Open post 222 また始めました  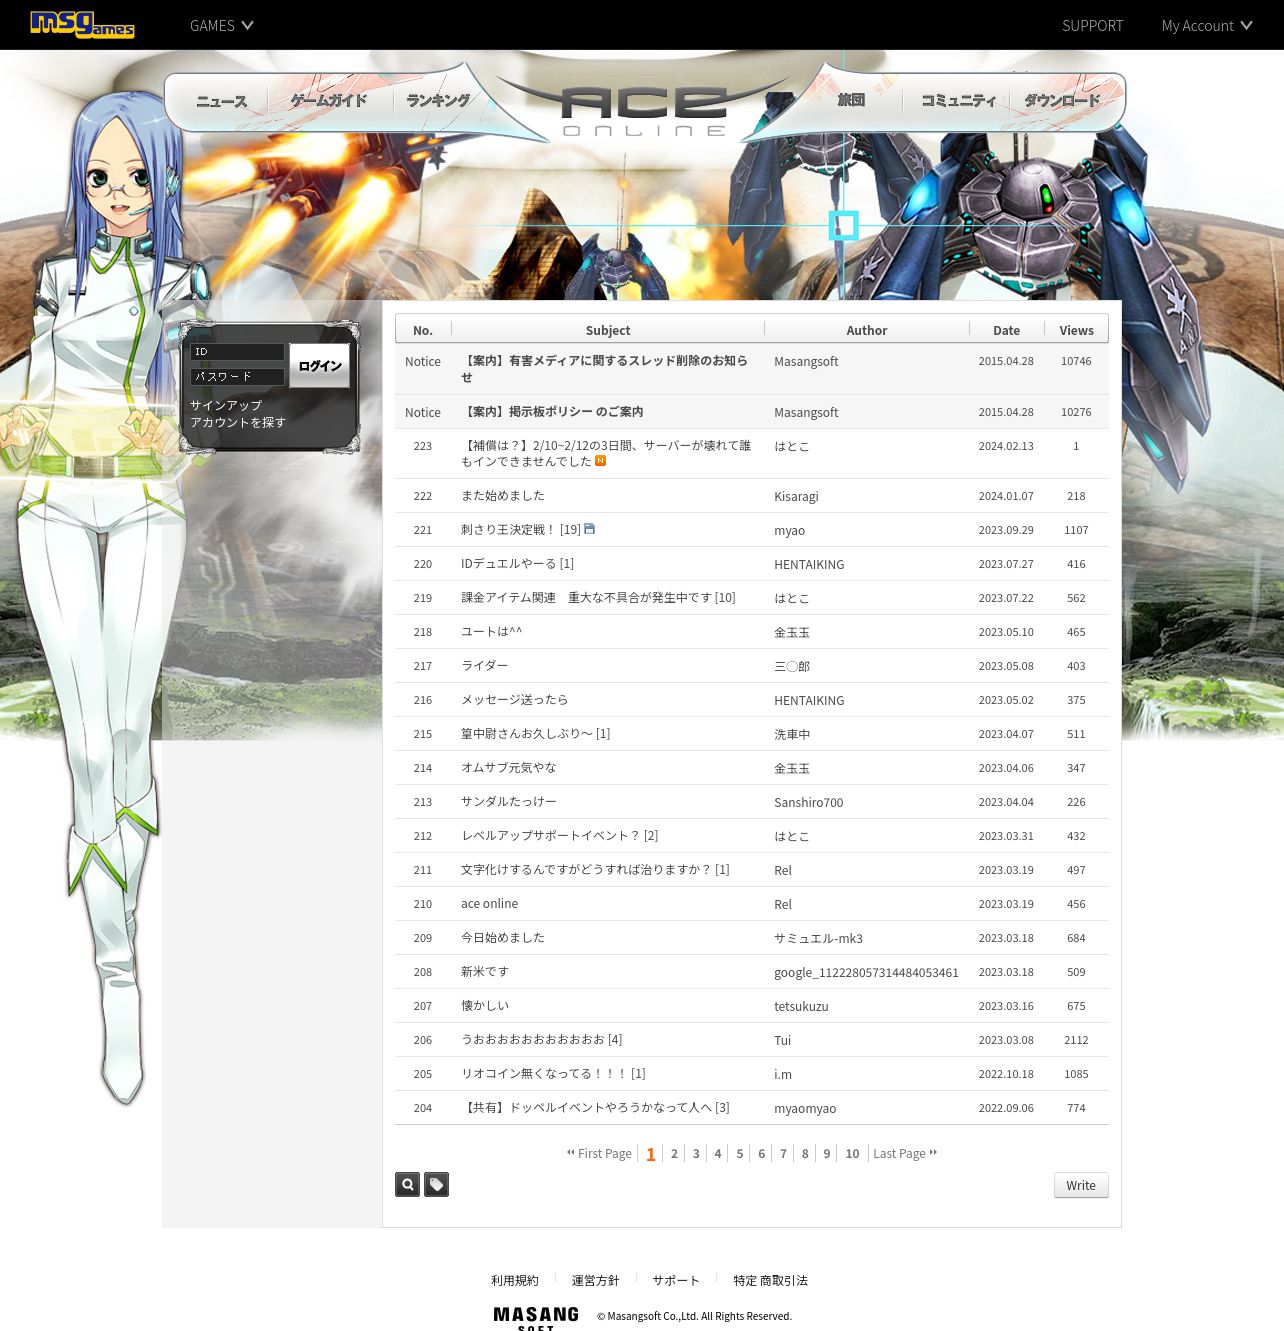click(503, 496)
